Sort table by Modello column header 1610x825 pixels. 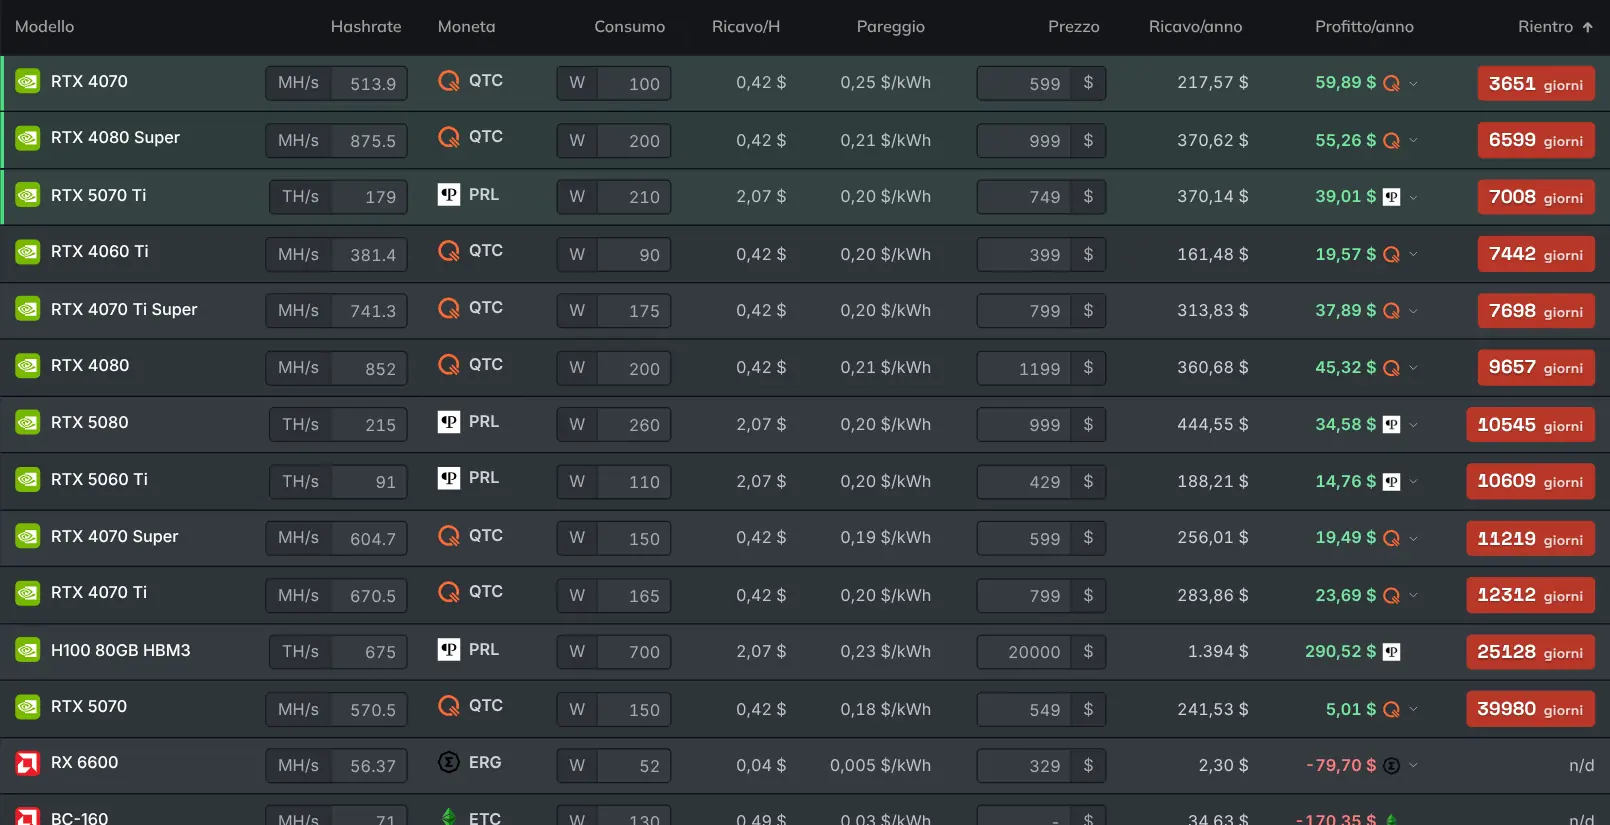coord(44,27)
